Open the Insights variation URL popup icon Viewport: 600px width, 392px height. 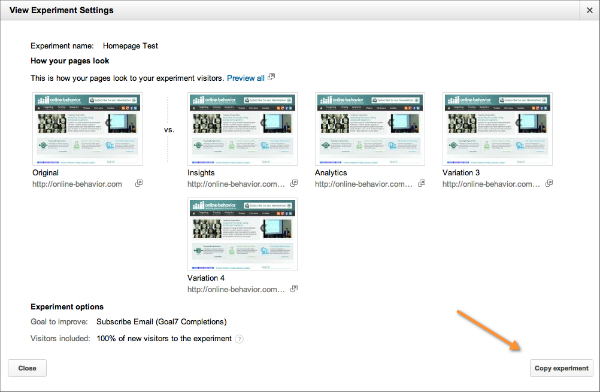[x=294, y=183]
